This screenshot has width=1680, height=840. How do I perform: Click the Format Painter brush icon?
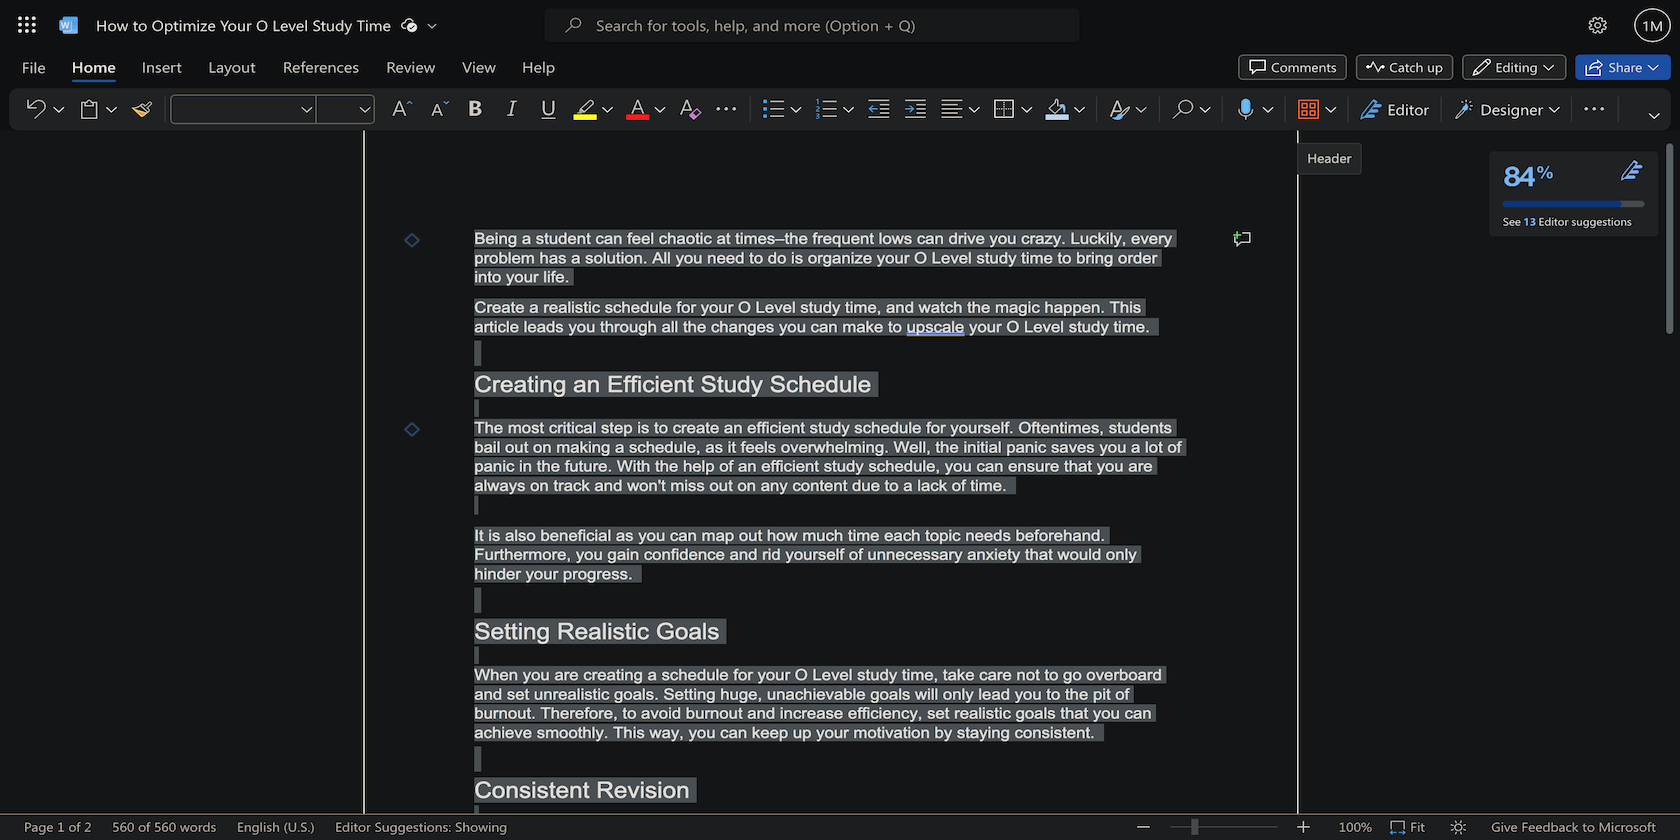(x=142, y=110)
